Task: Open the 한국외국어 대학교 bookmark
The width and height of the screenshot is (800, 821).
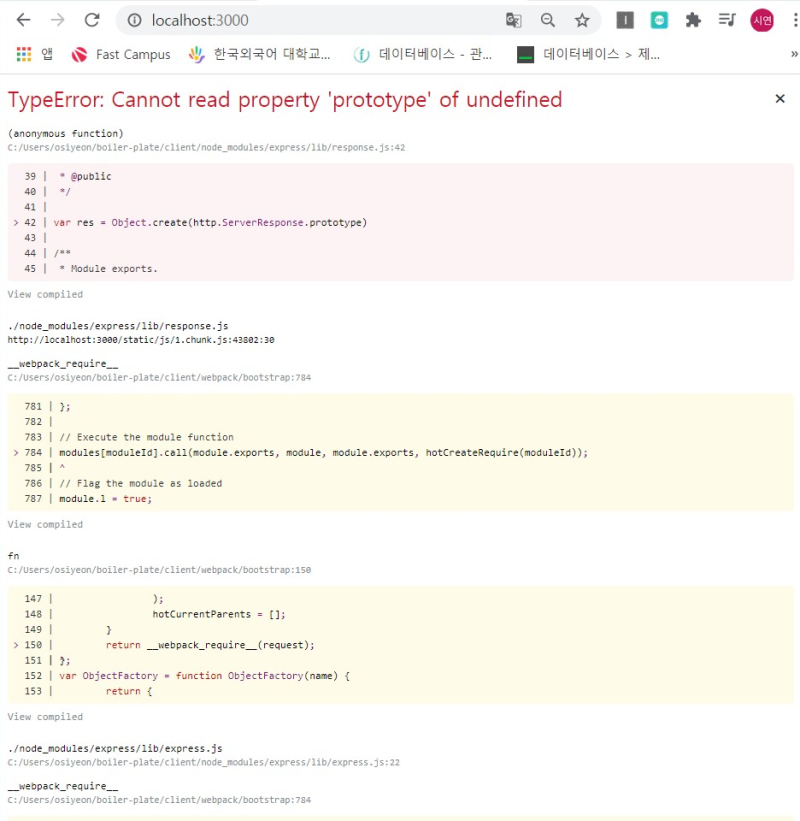Action: pos(259,54)
